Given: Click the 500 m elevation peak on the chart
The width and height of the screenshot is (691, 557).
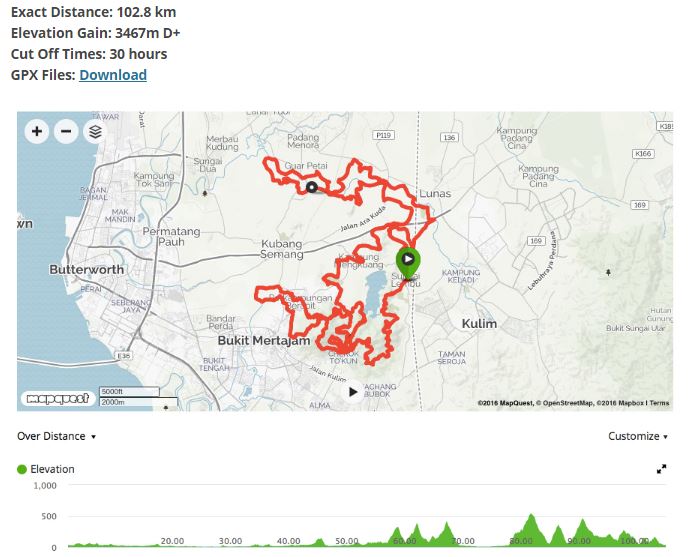Looking at the screenshot, I should (x=531, y=515).
